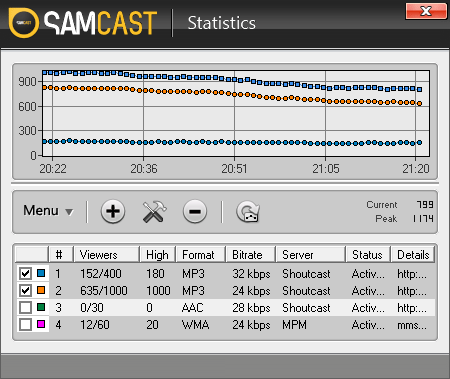Image resolution: width=450 pixels, height=379 pixels.
Task: Close the Statistics window
Action: pyautogui.click(x=426, y=11)
